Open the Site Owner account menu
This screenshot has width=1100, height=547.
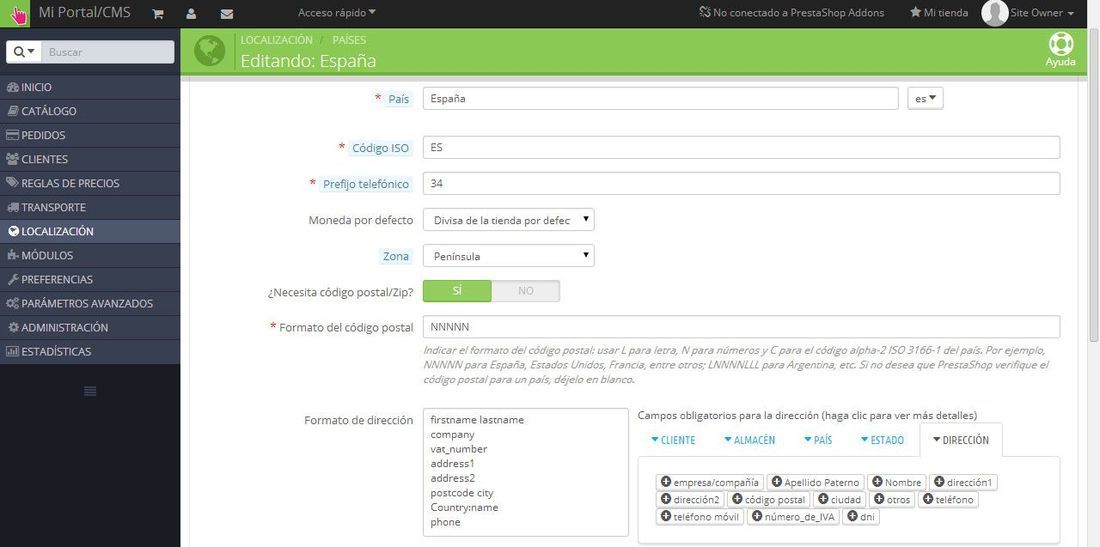pos(1042,13)
